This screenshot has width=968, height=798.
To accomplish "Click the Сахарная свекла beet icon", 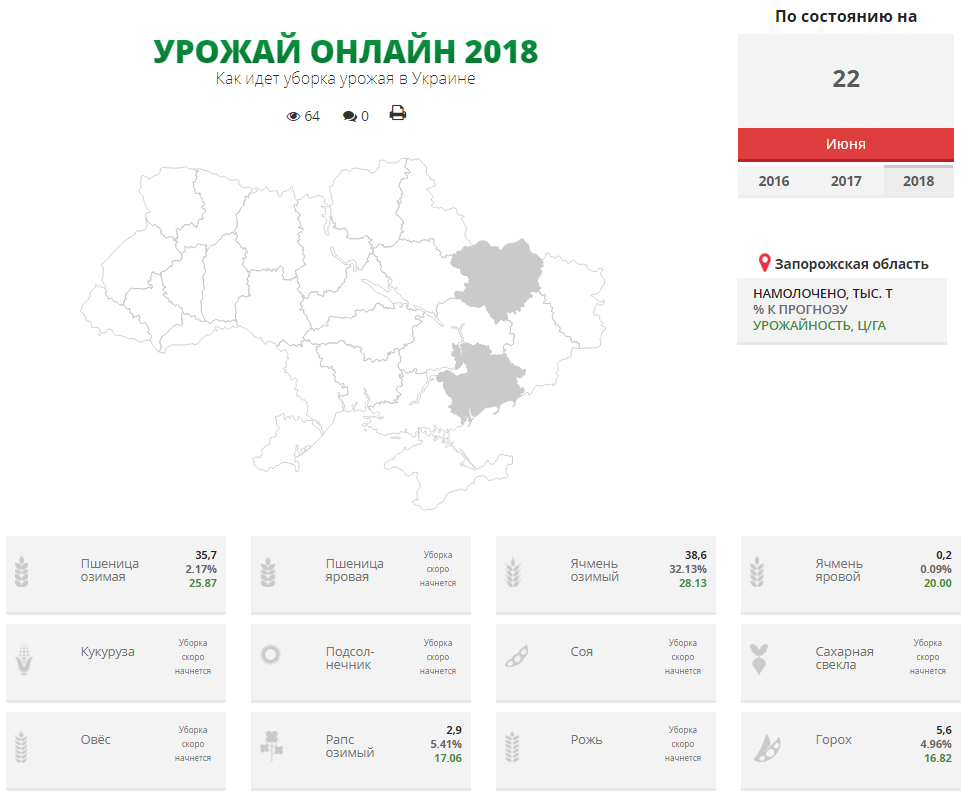I will tap(759, 659).
